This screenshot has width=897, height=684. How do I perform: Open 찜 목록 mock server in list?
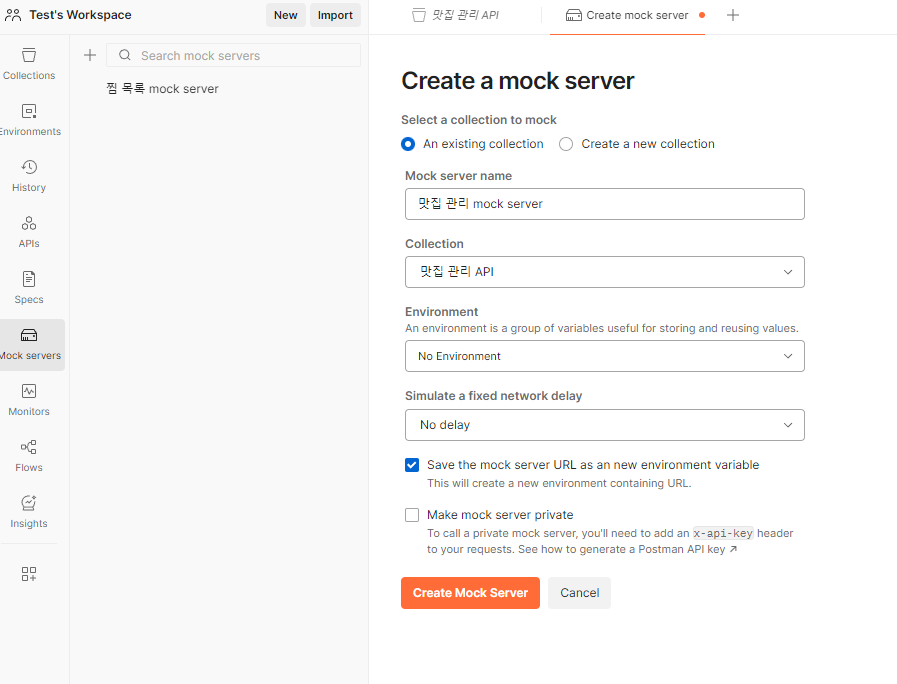click(162, 89)
